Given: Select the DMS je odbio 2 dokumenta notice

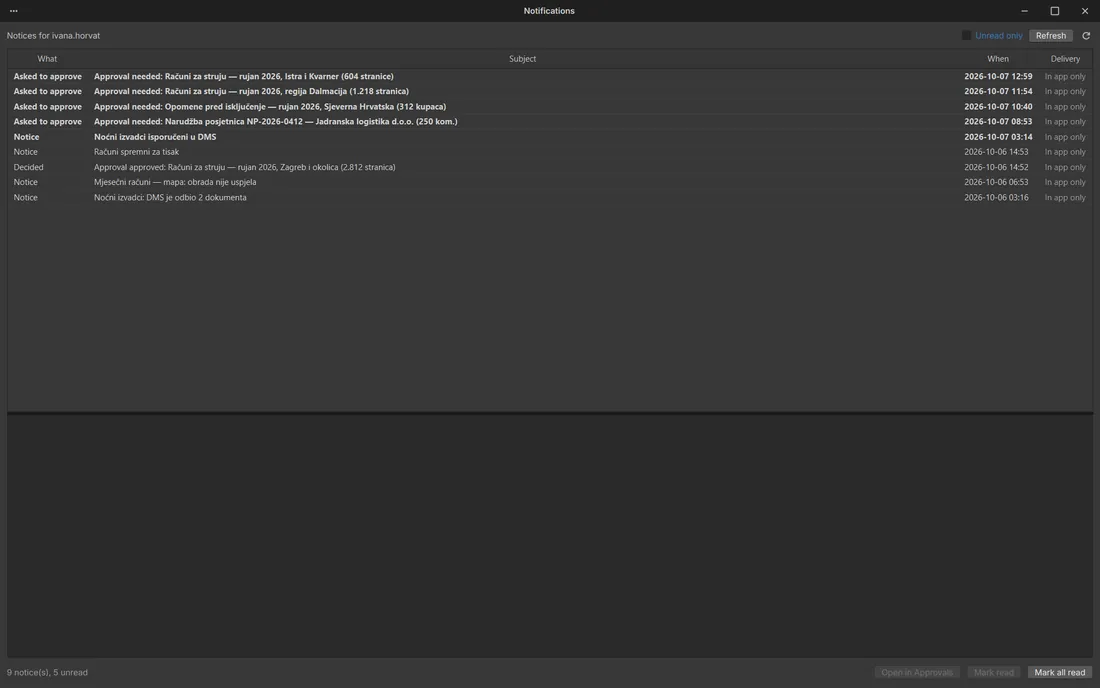Looking at the screenshot, I should [x=549, y=197].
